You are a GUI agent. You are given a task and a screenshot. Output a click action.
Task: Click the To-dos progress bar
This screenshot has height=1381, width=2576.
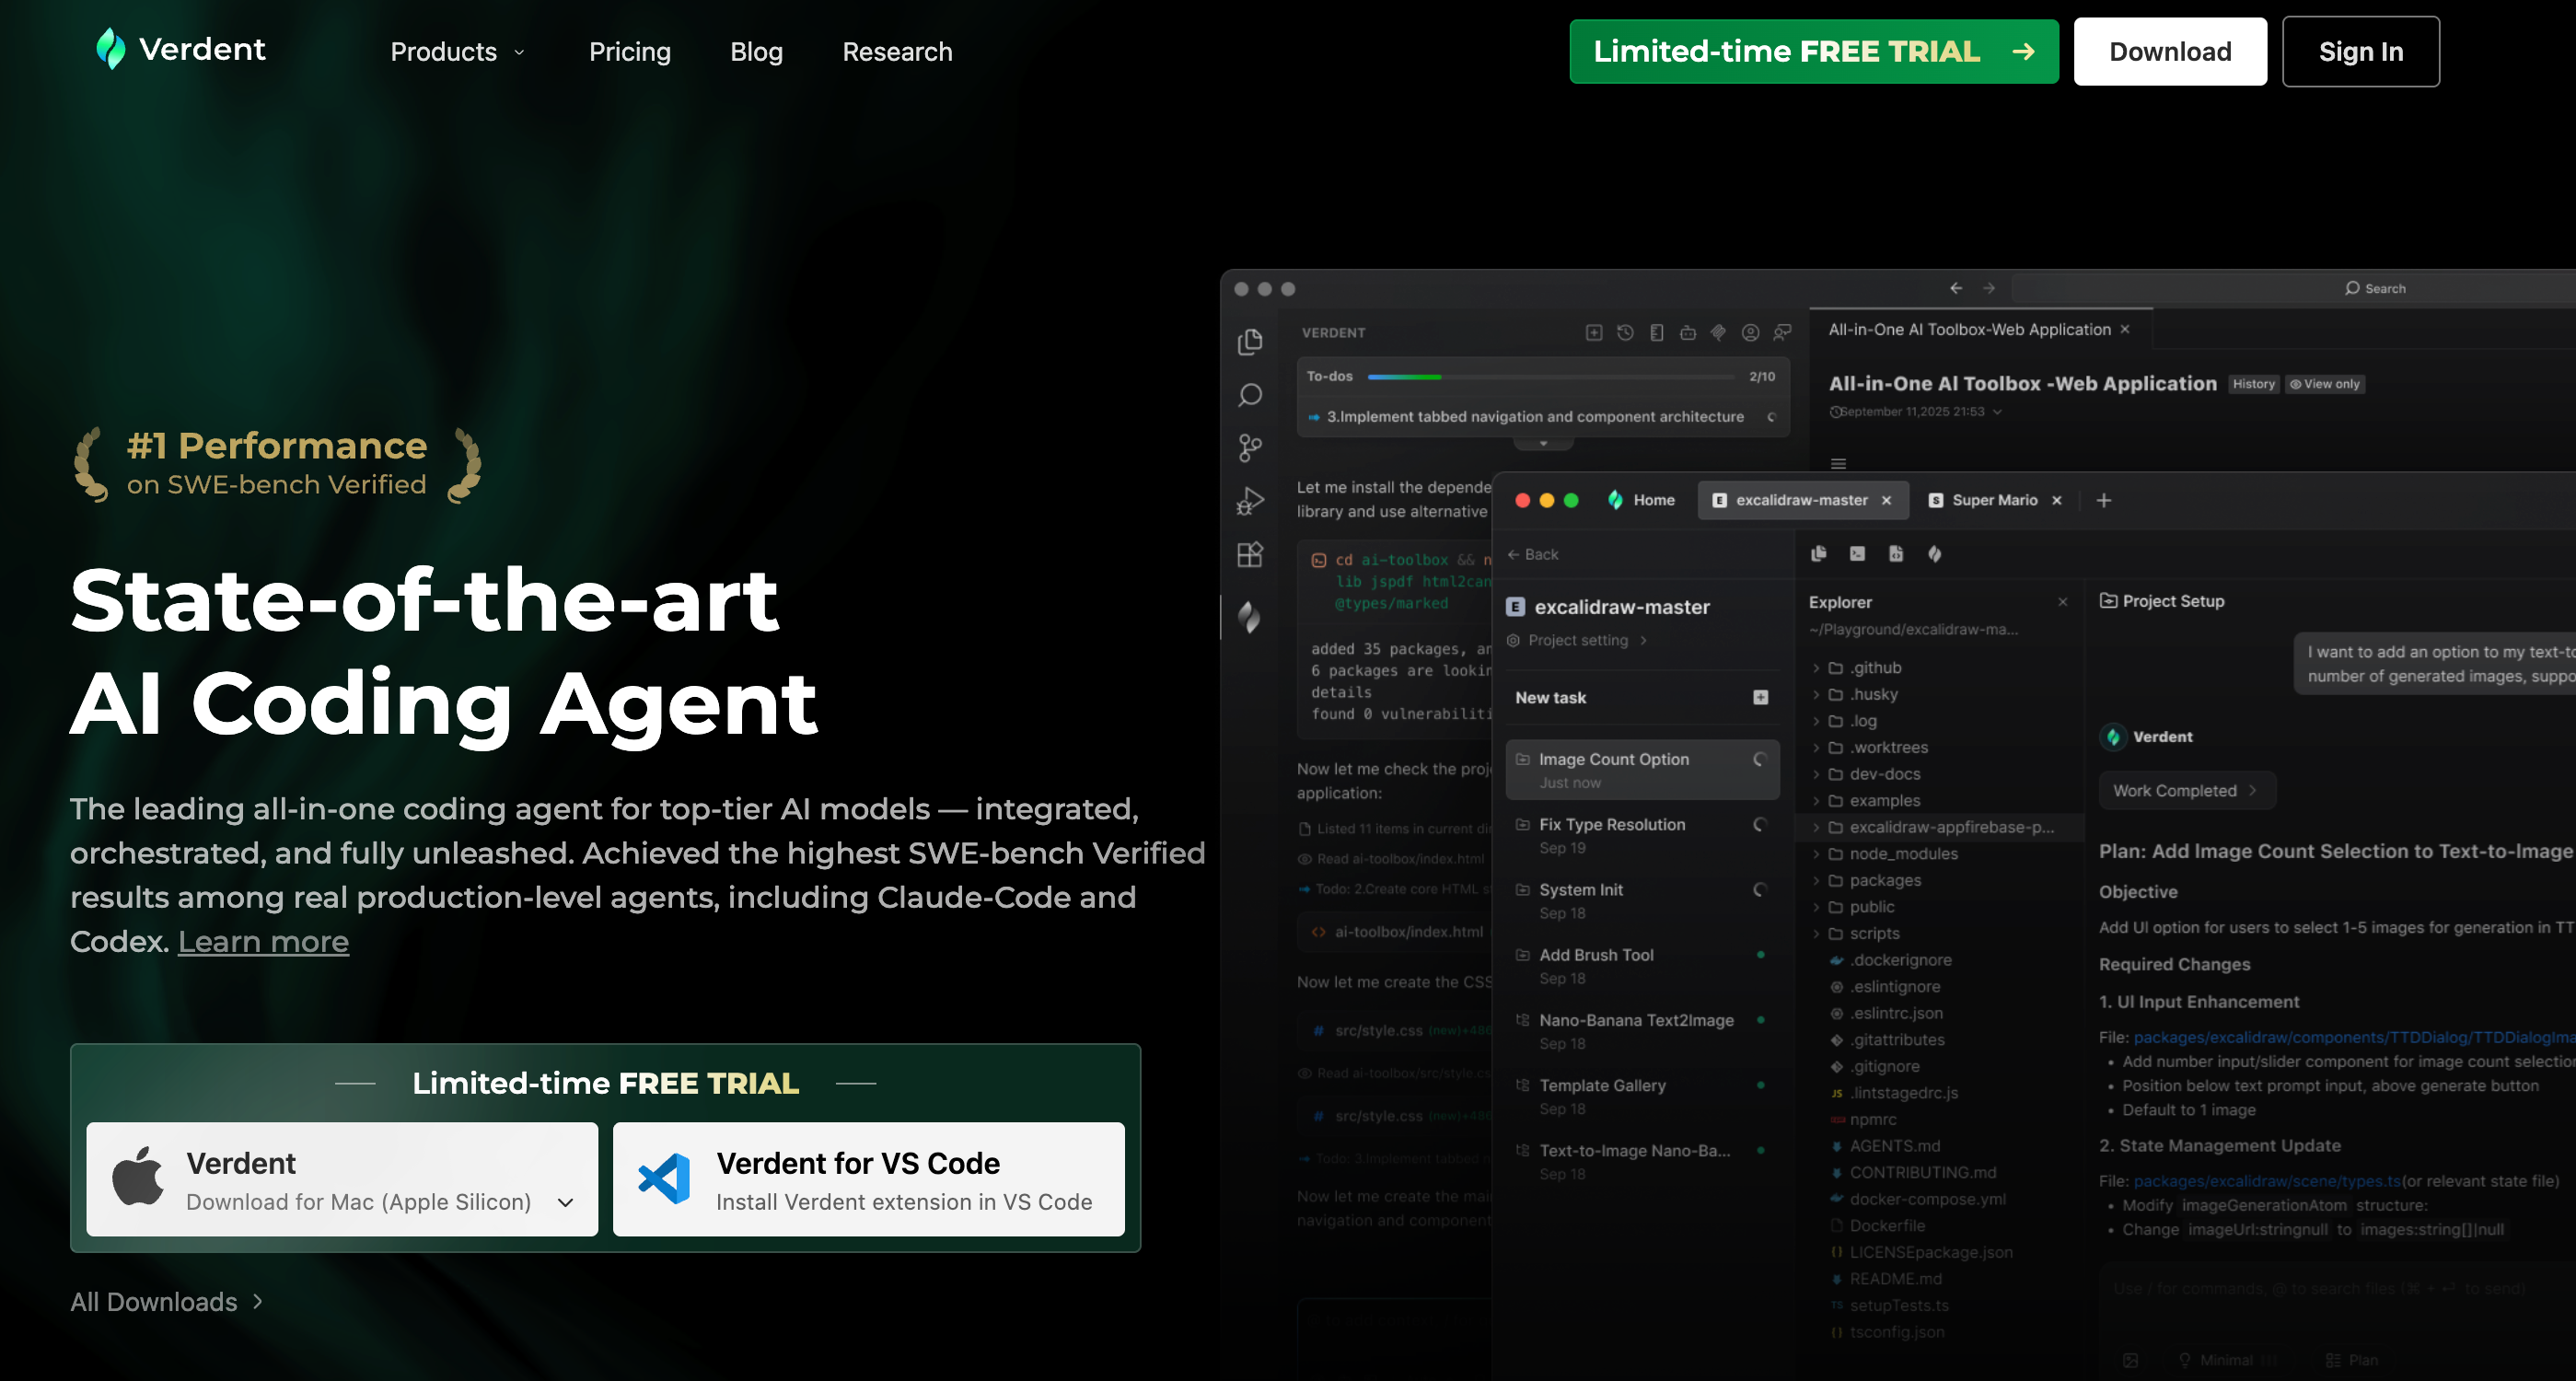pyautogui.click(x=1550, y=377)
